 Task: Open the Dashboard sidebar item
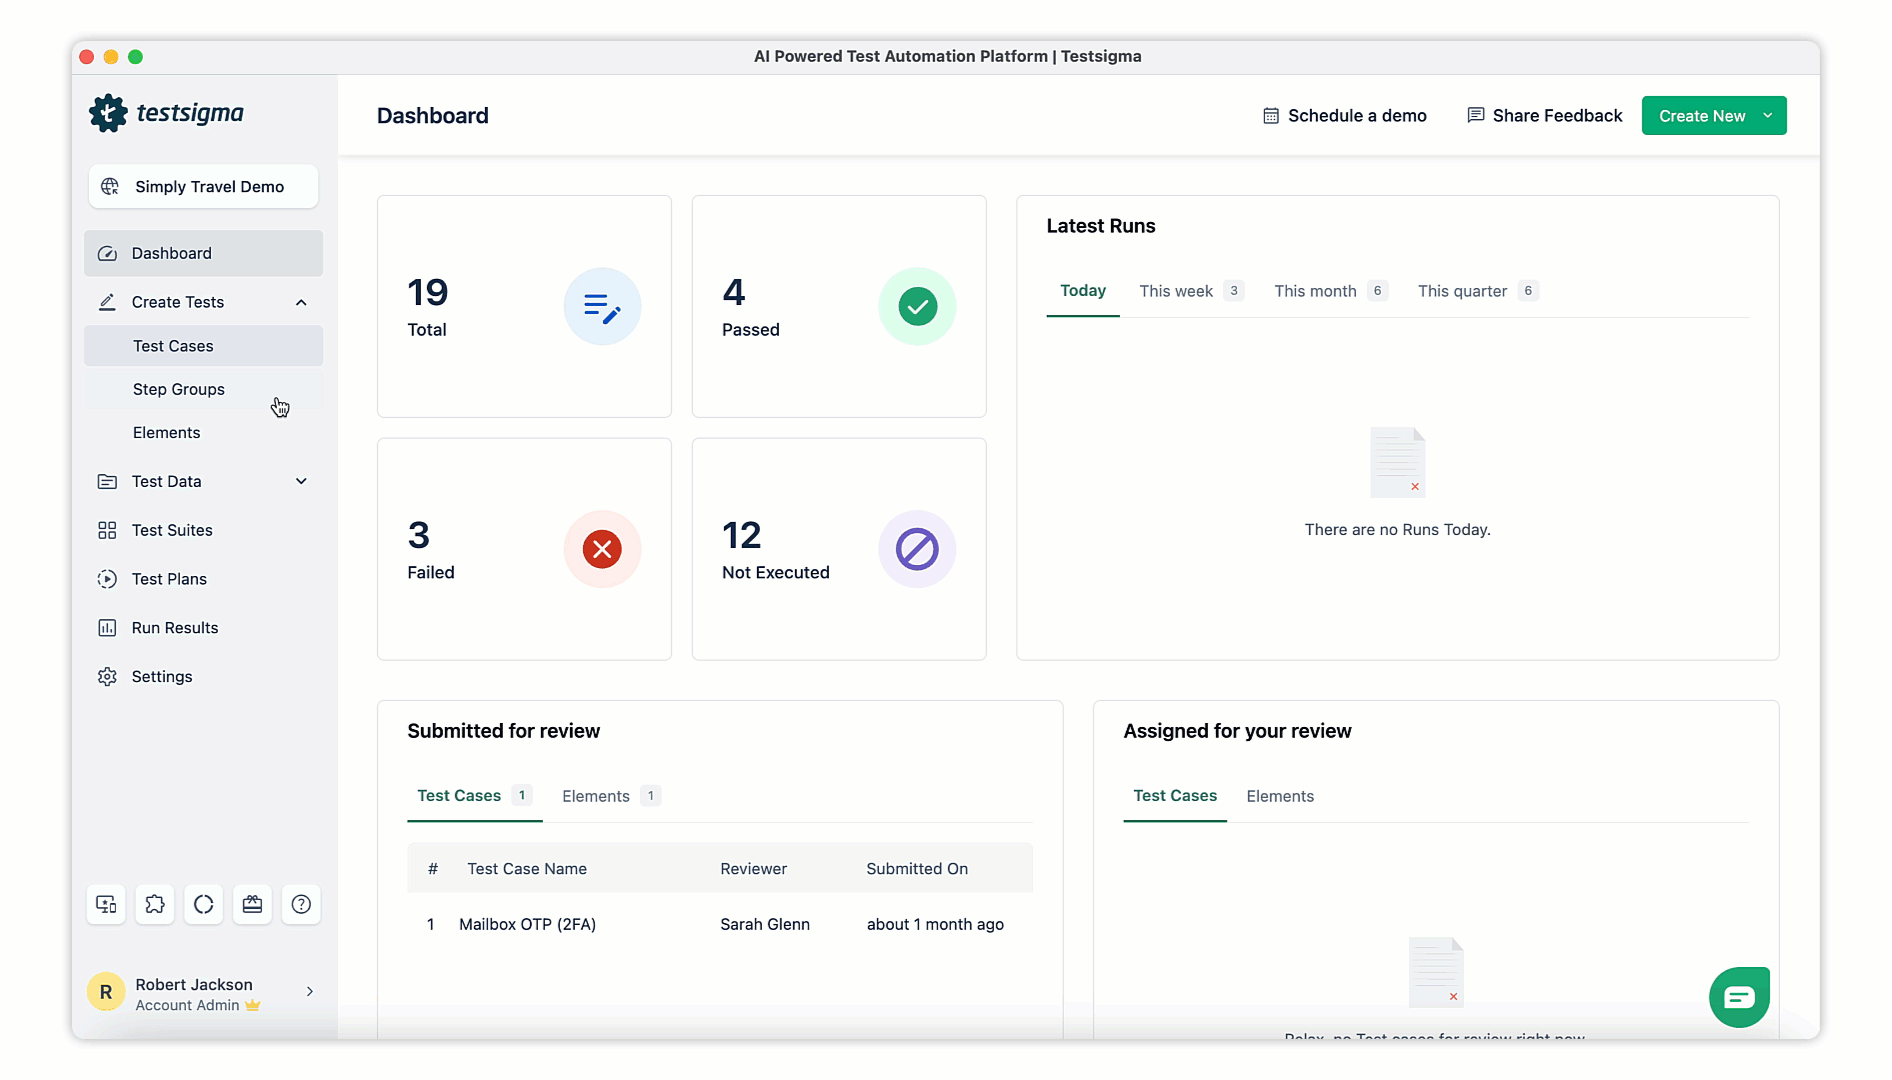(x=203, y=253)
